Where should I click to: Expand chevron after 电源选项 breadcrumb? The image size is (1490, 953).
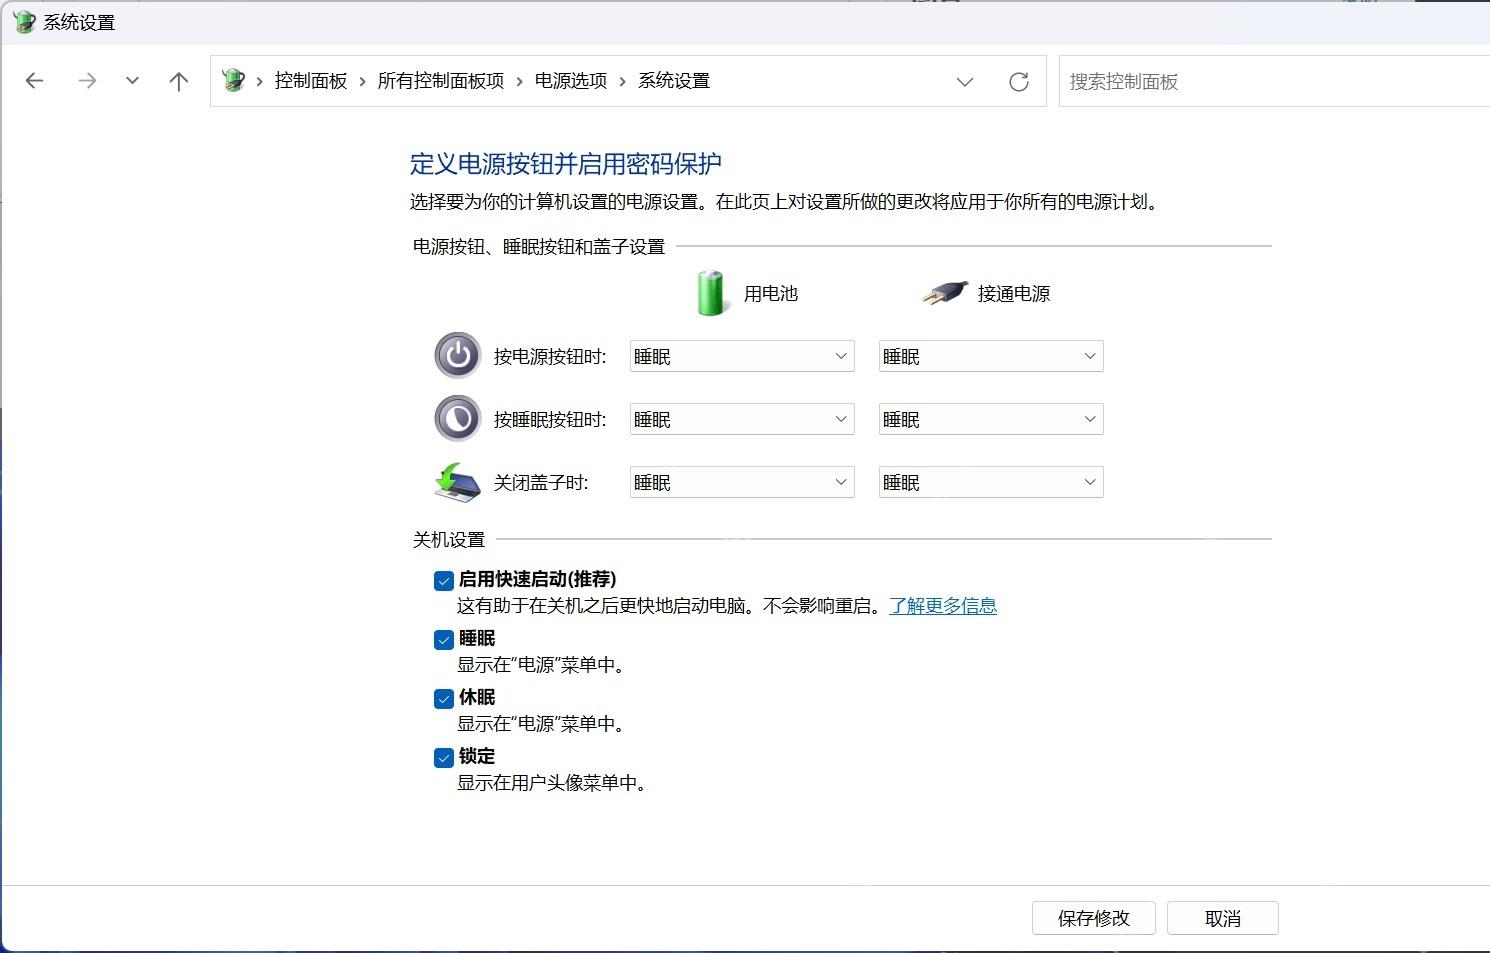622,81
